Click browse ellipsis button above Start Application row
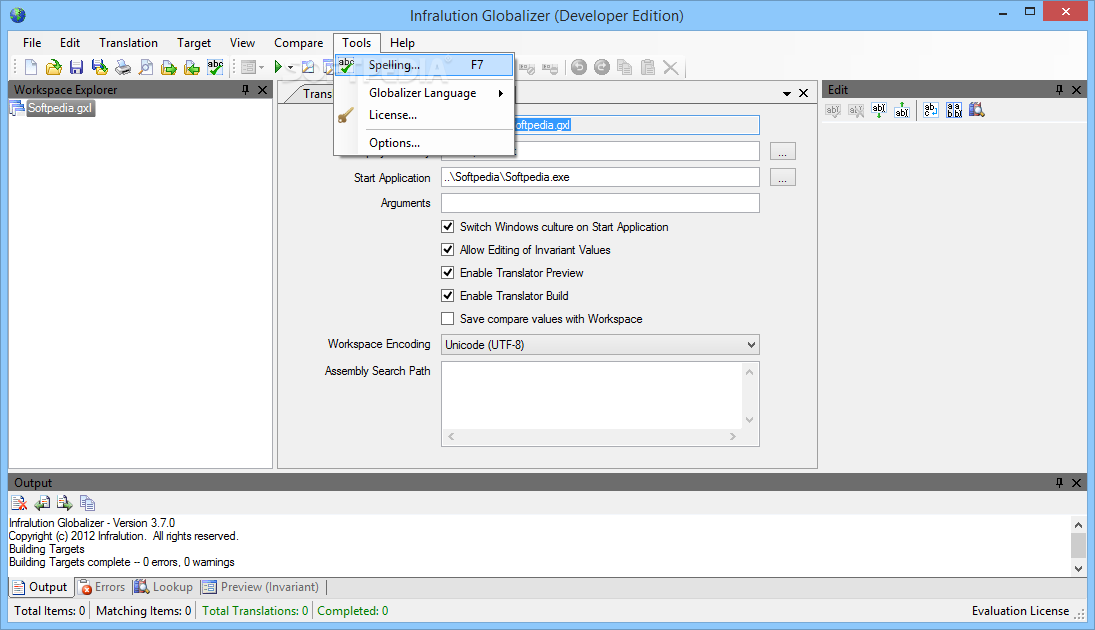1095x630 pixels. 783,152
